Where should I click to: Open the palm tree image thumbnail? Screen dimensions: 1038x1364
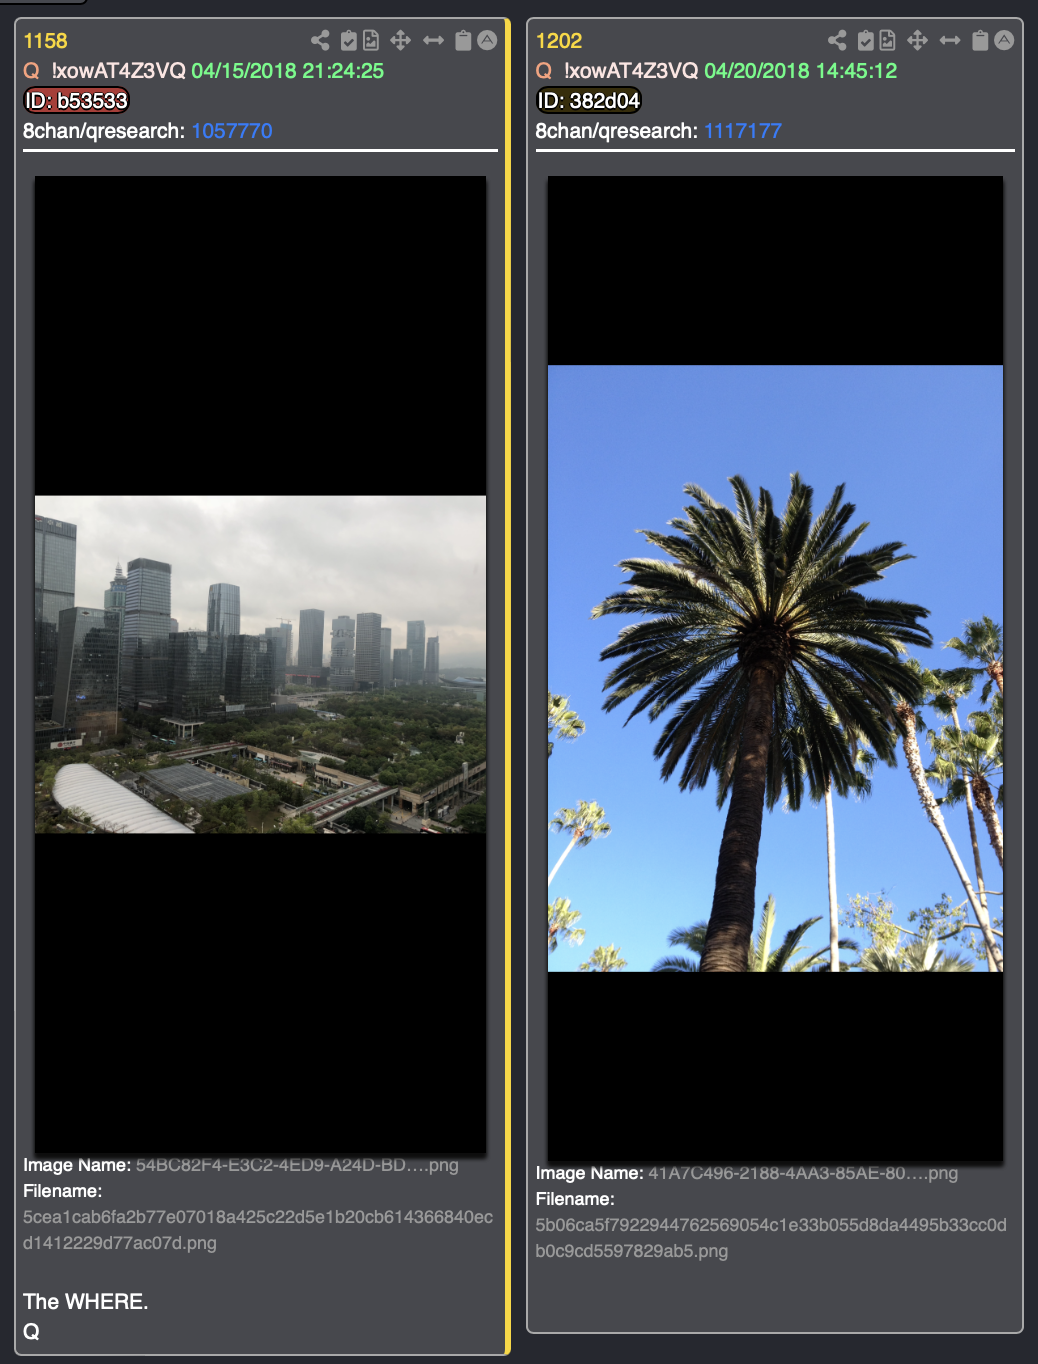775,669
